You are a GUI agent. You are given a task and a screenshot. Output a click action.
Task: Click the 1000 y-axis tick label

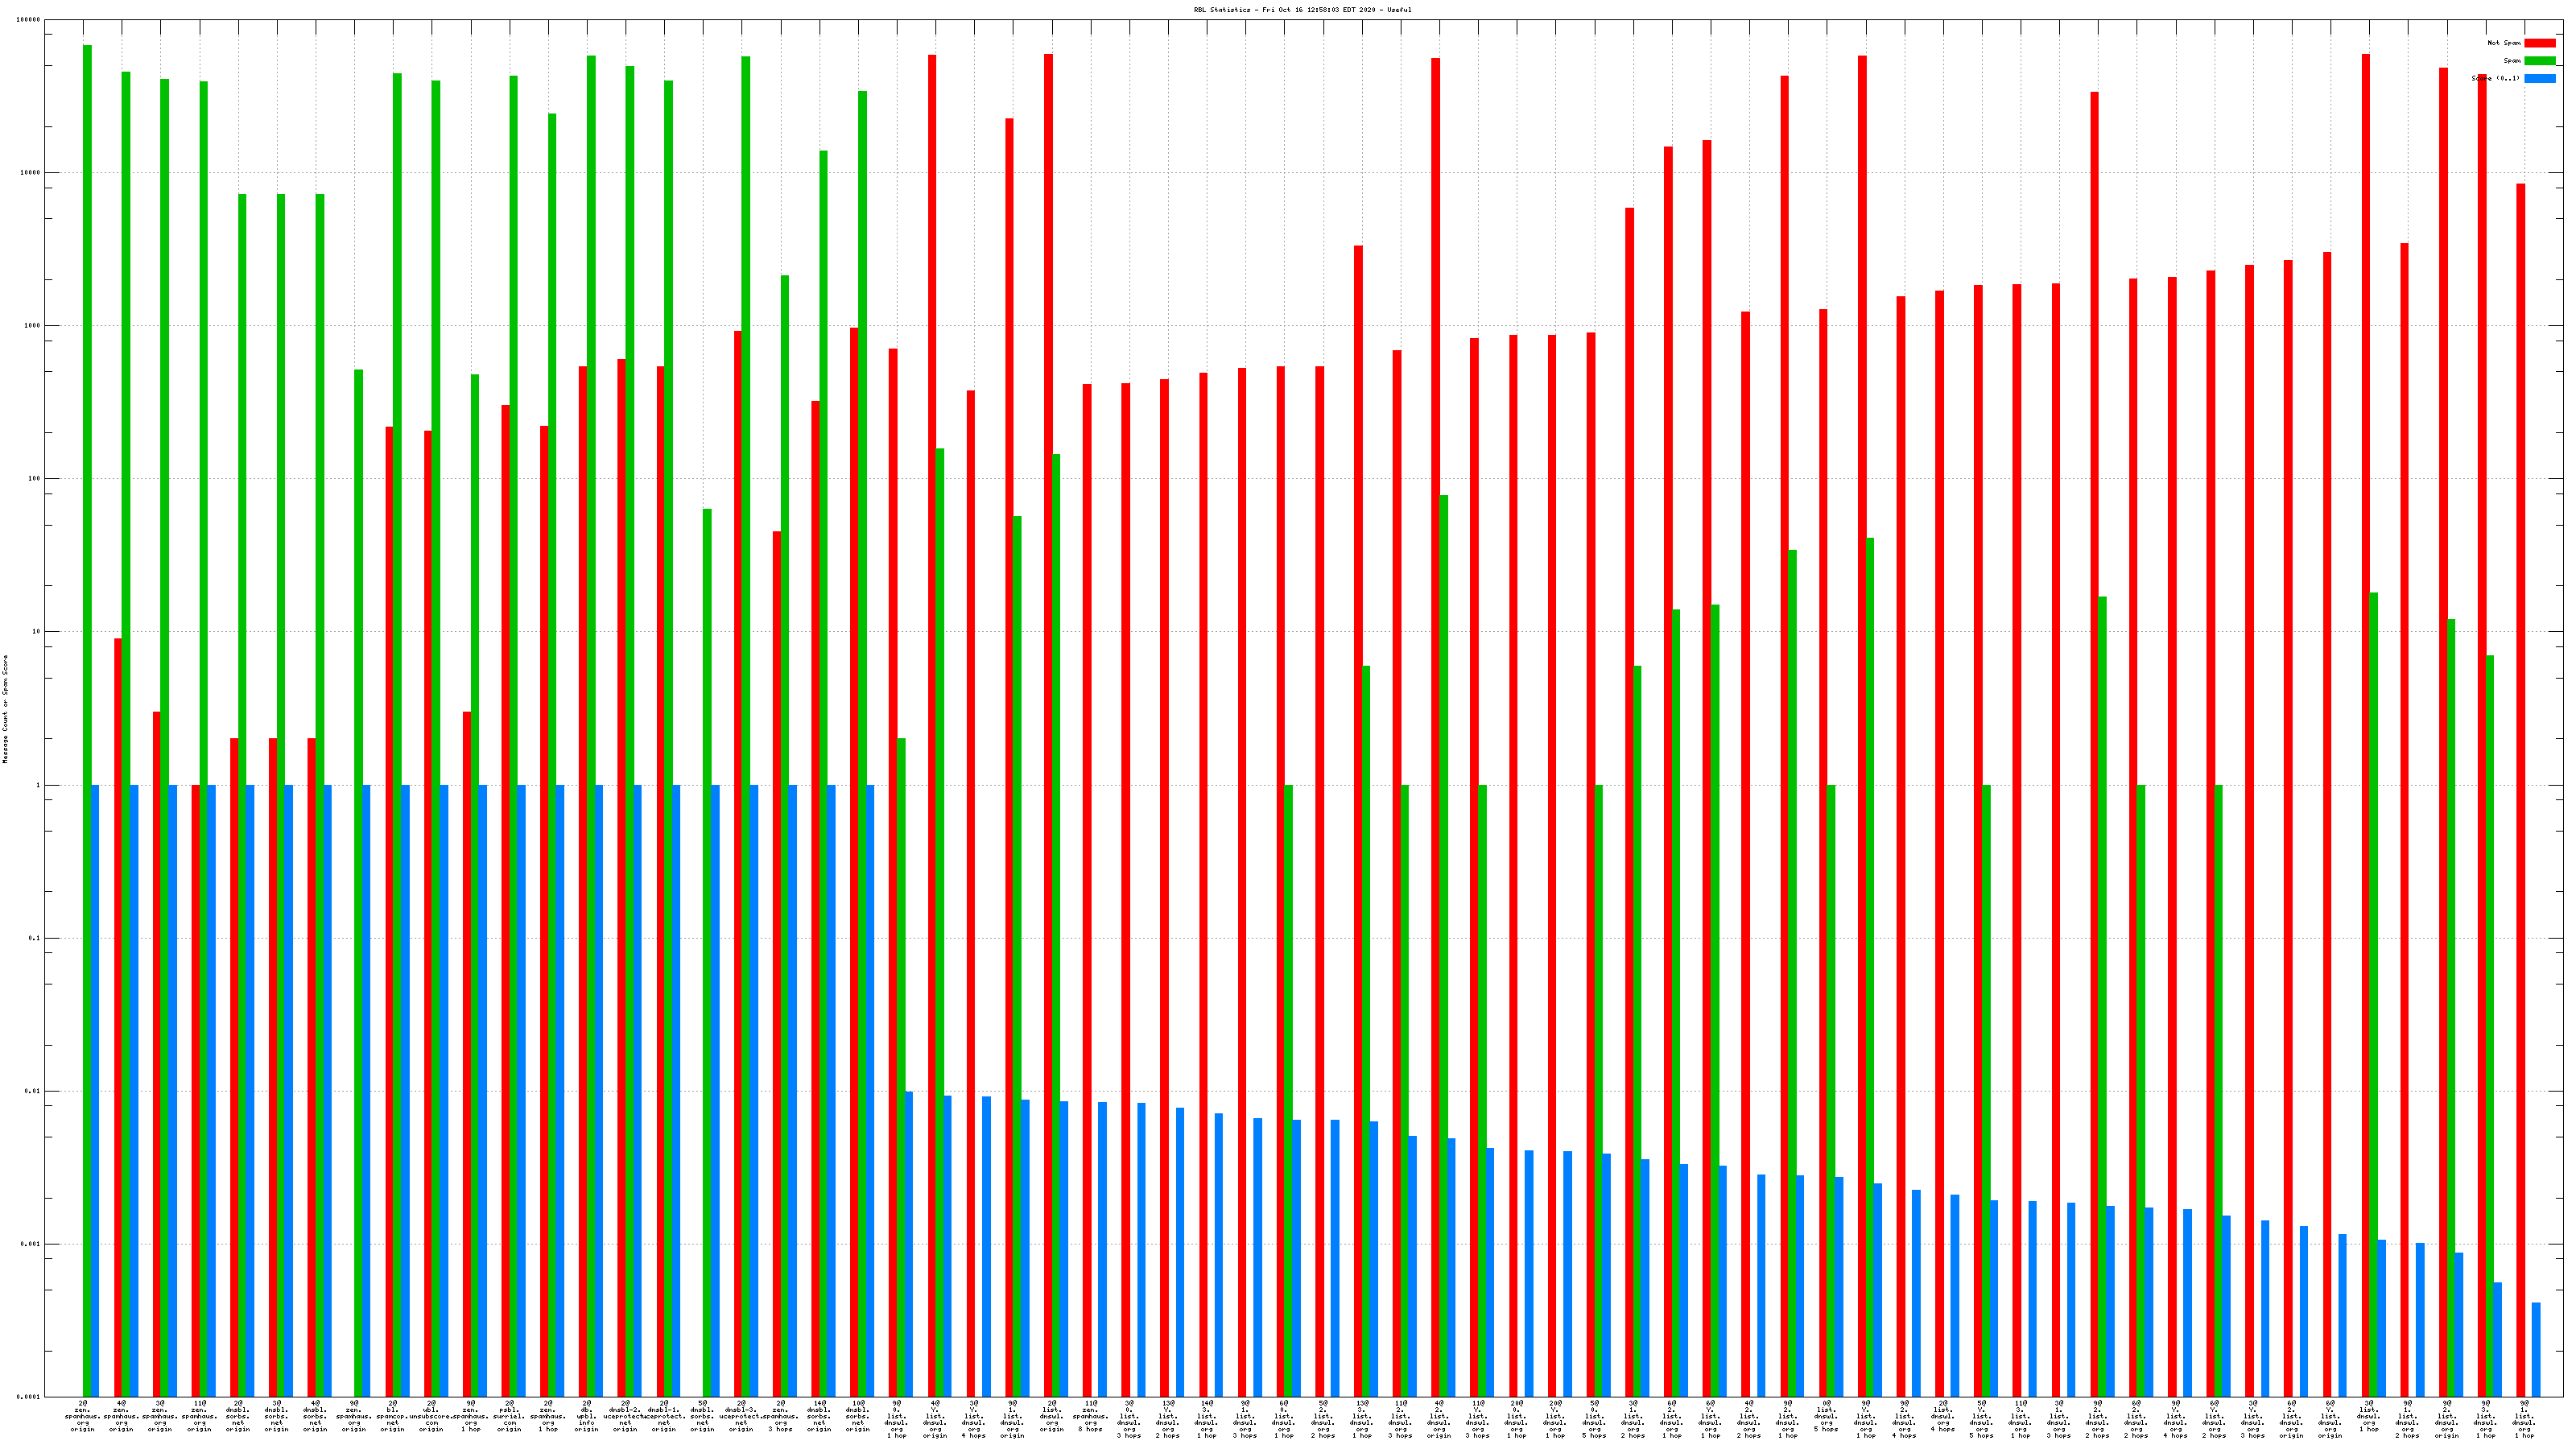click(x=32, y=326)
